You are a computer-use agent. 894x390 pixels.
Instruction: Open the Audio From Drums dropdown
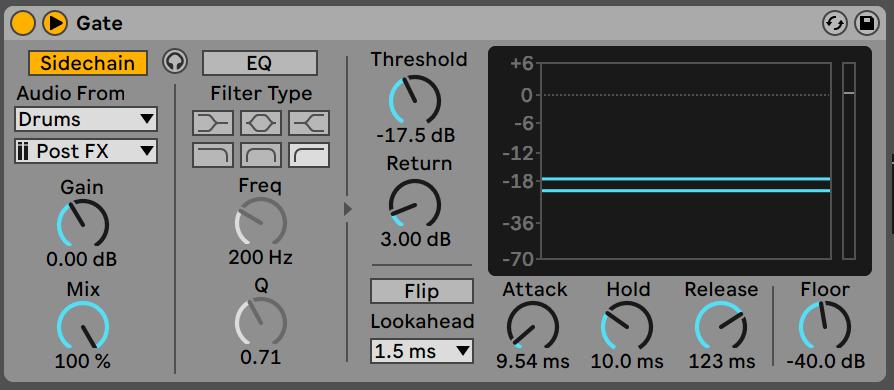pos(86,119)
